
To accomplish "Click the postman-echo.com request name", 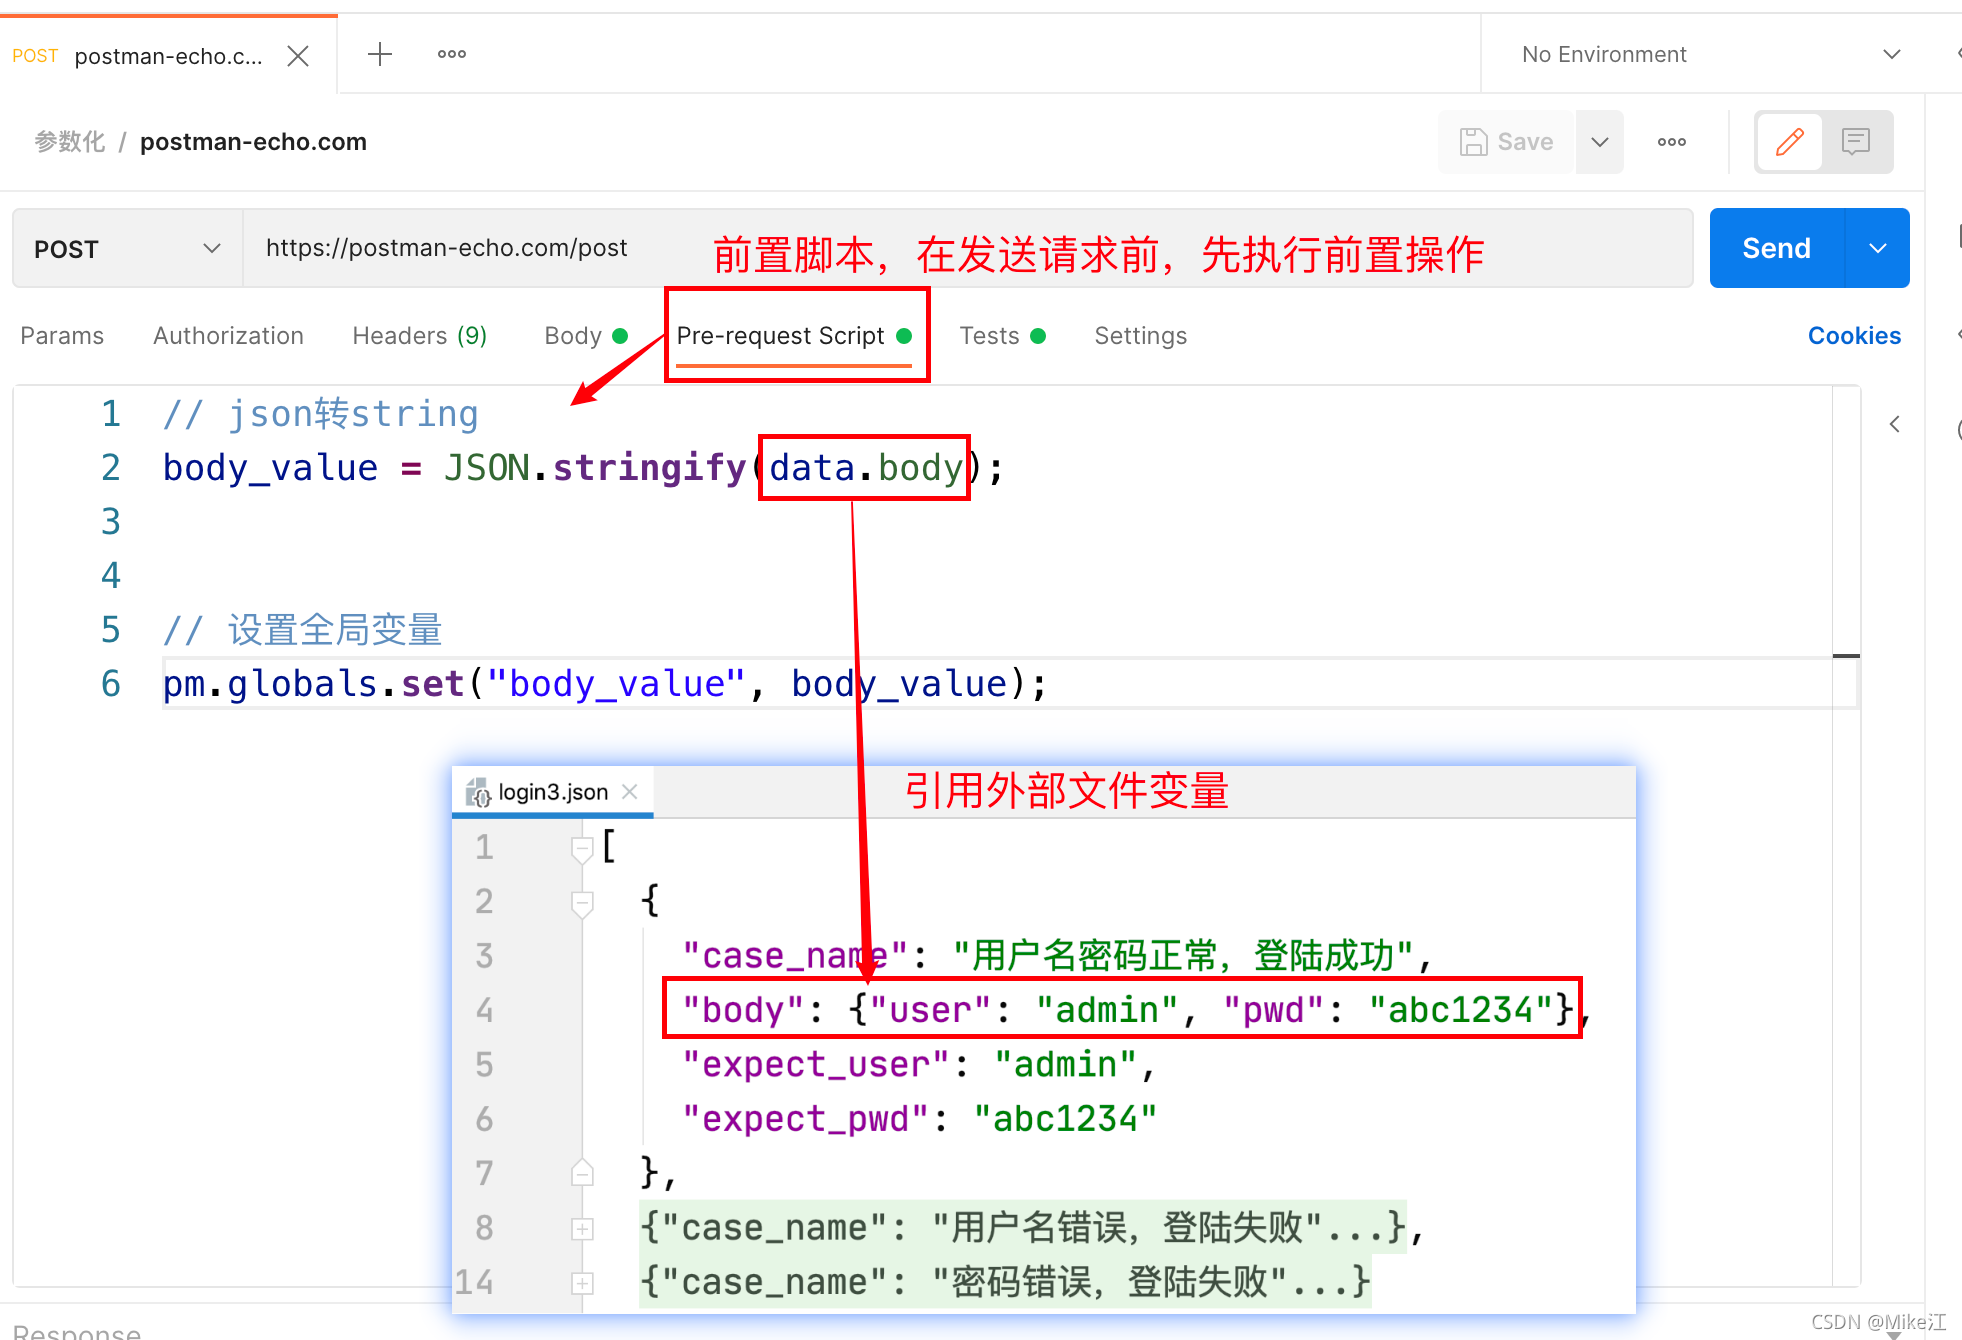I will coord(253,142).
